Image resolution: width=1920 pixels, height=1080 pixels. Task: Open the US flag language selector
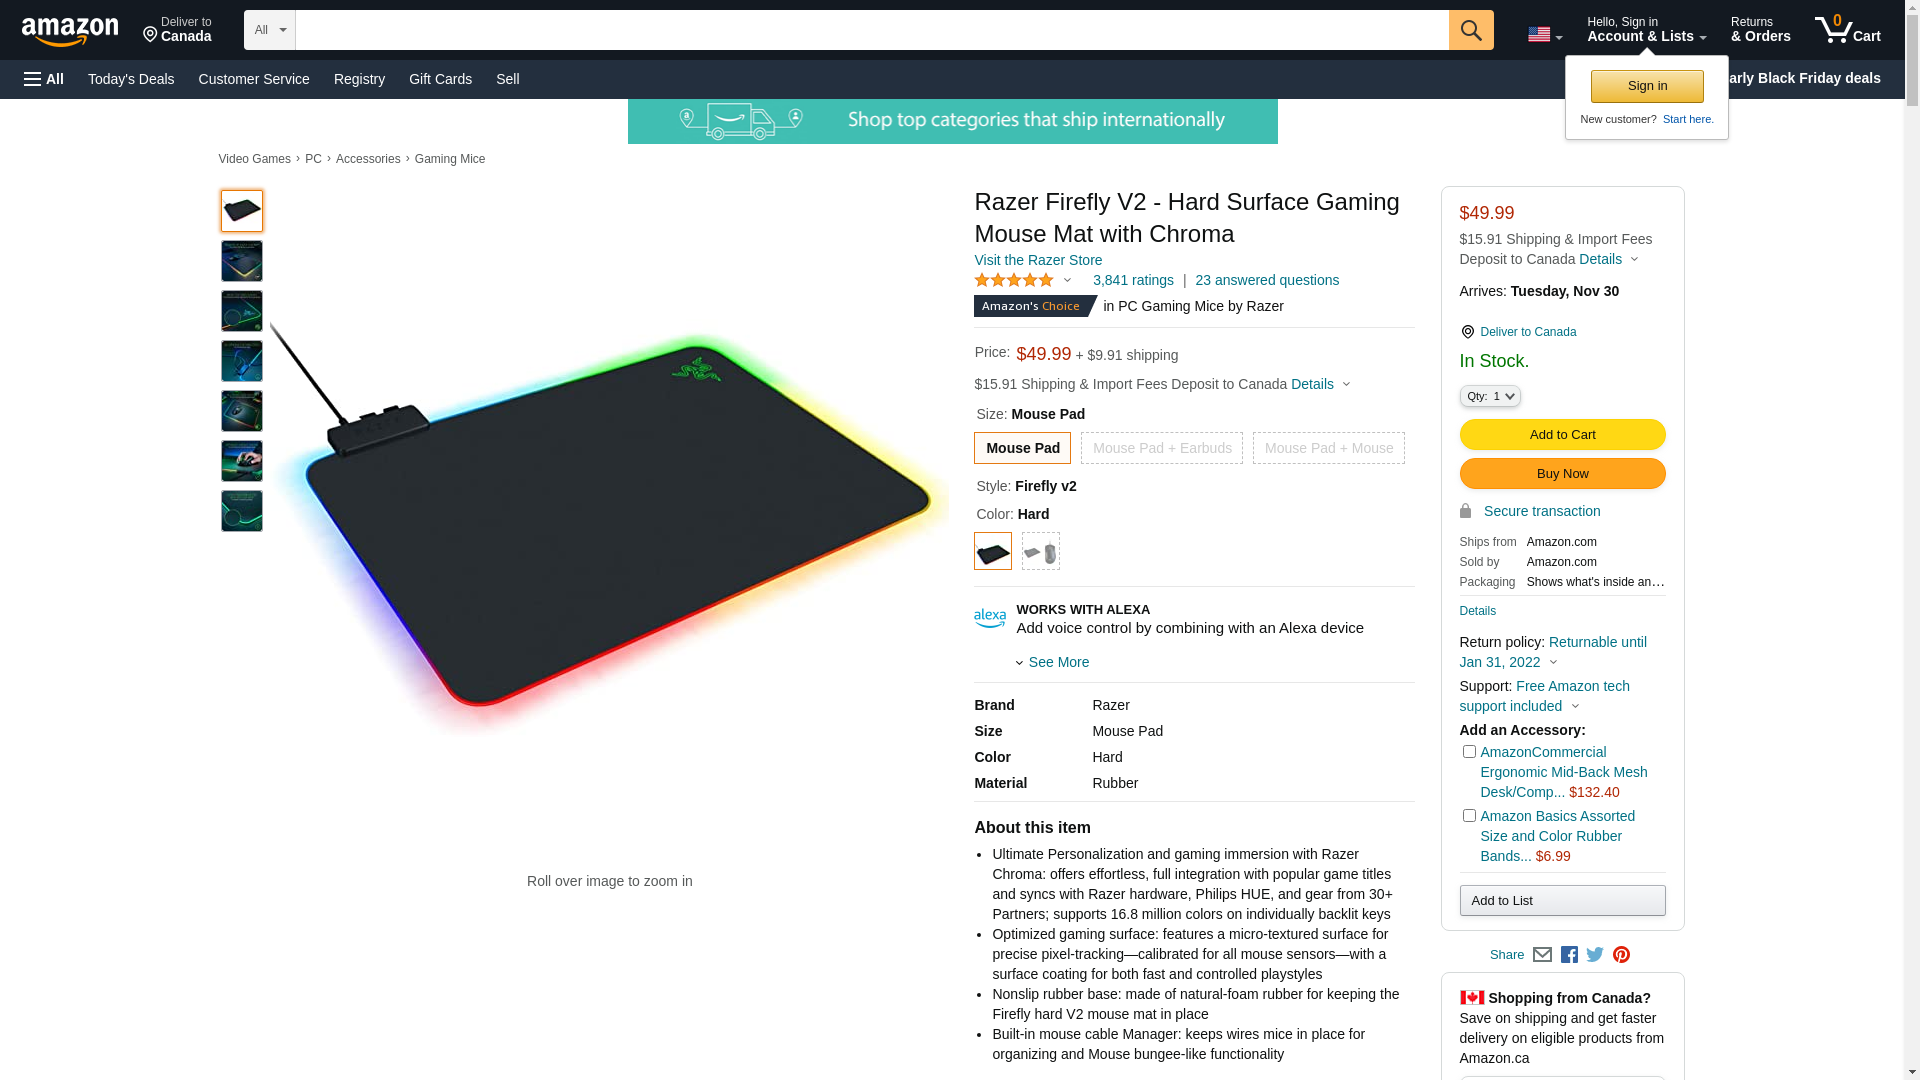coord(1545,35)
